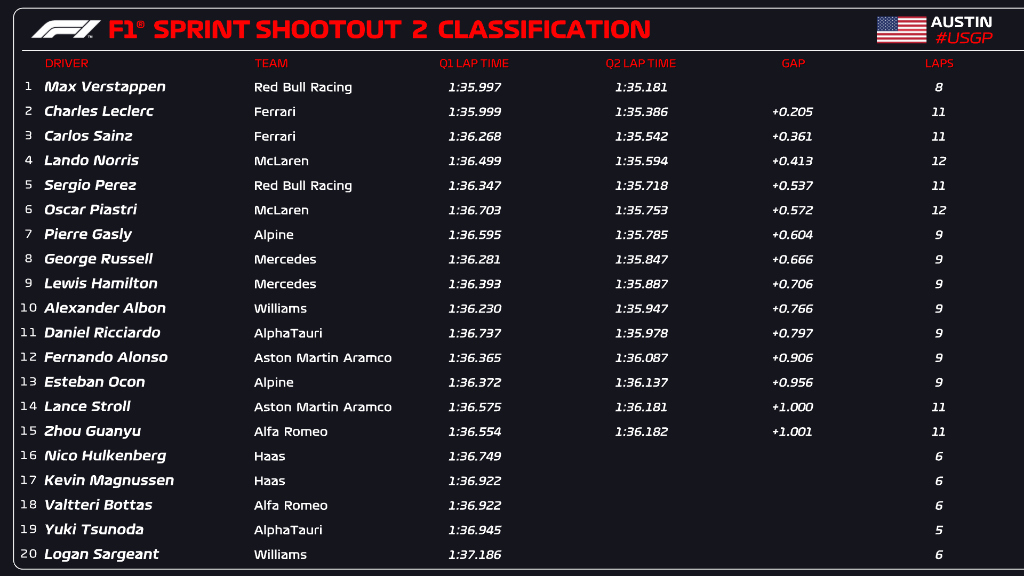This screenshot has height=576, width=1024.
Task: Sort by the DRIVER column header
Action: coord(66,63)
